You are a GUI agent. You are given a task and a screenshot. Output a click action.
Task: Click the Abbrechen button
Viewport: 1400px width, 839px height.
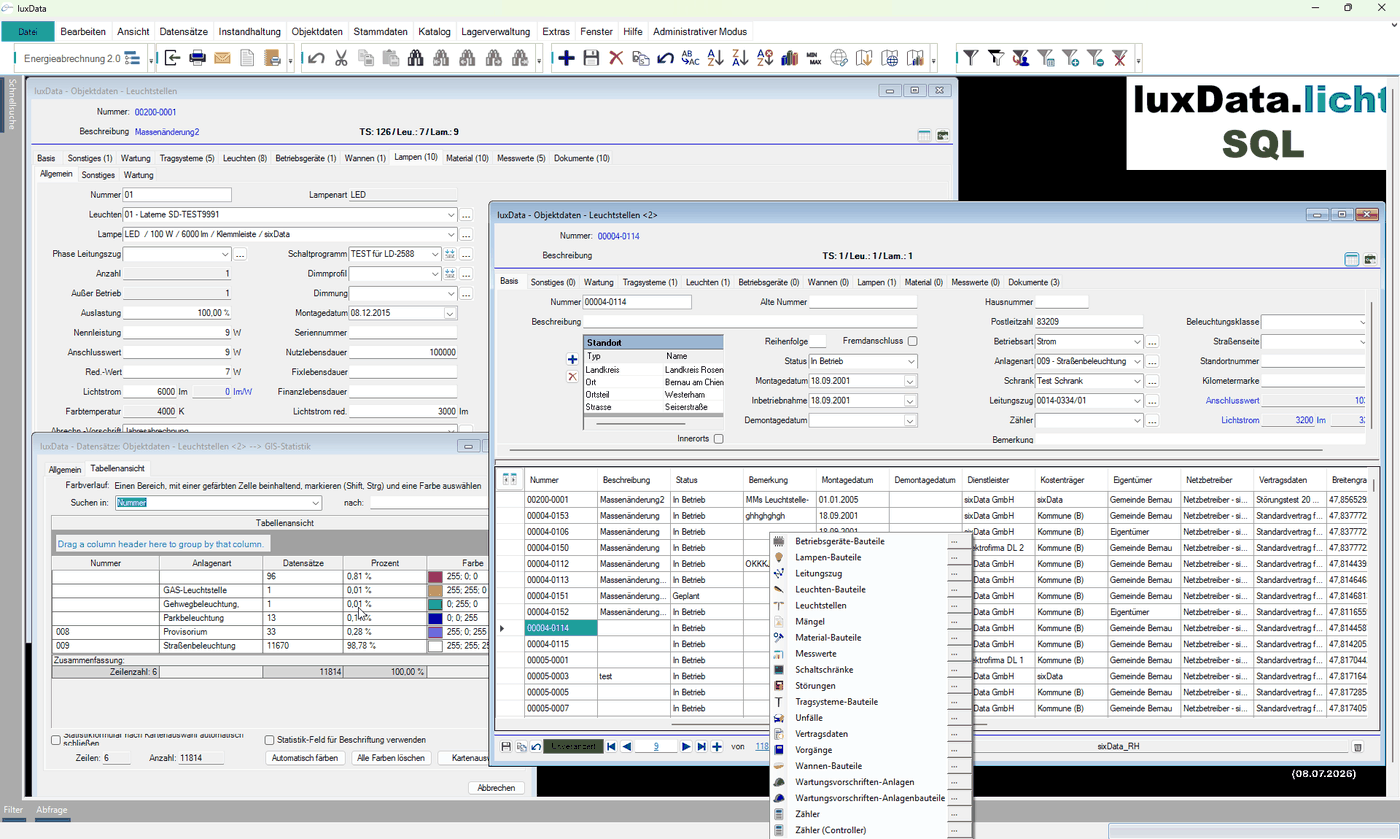(496, 788)
